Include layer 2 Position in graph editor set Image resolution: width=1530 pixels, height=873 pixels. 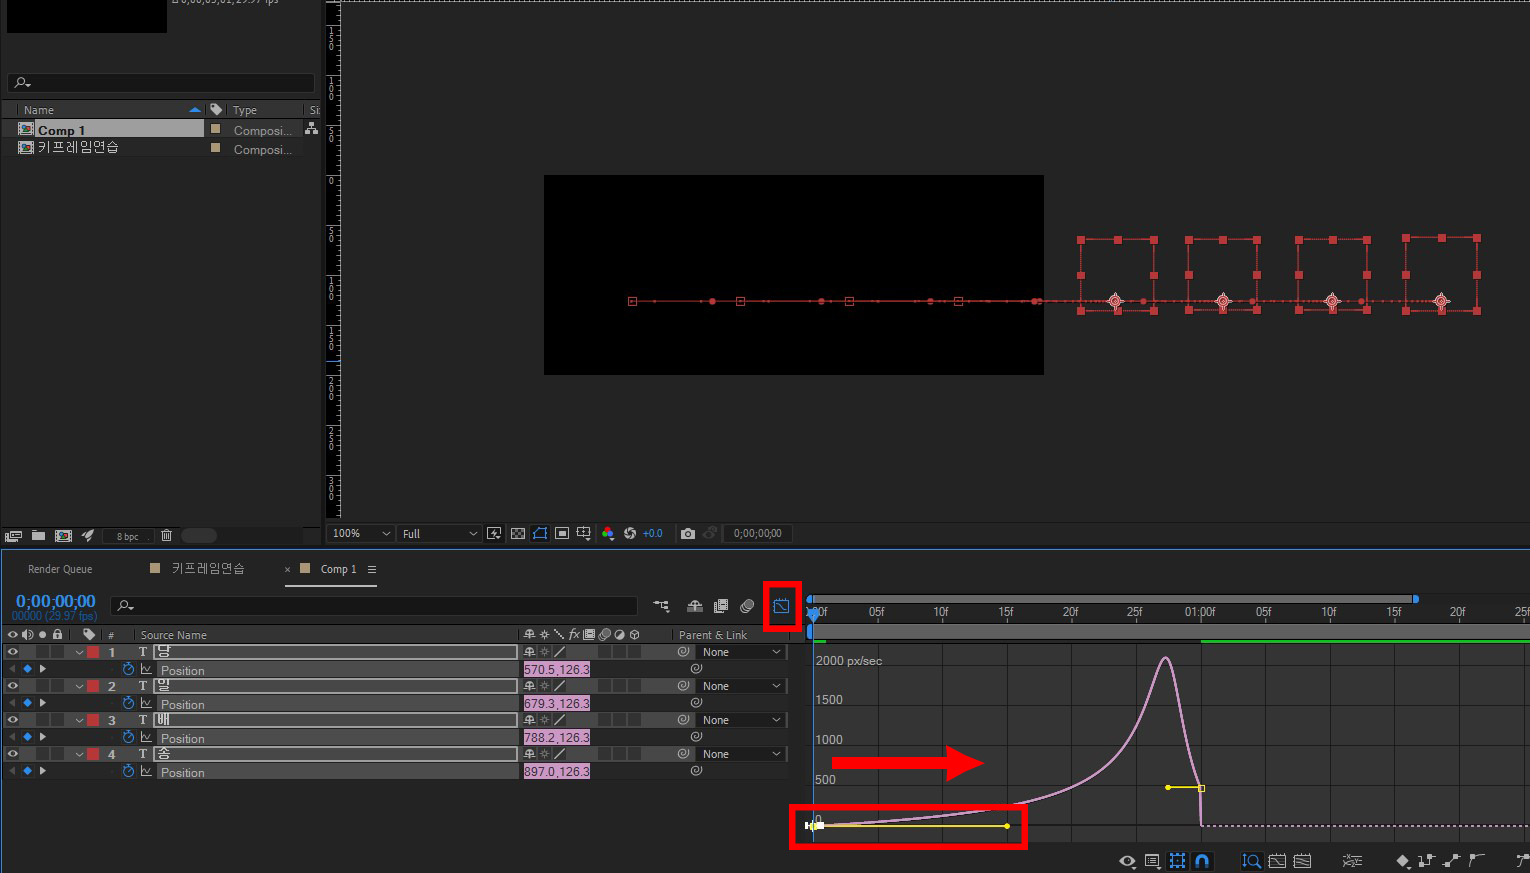coord(146,703)
